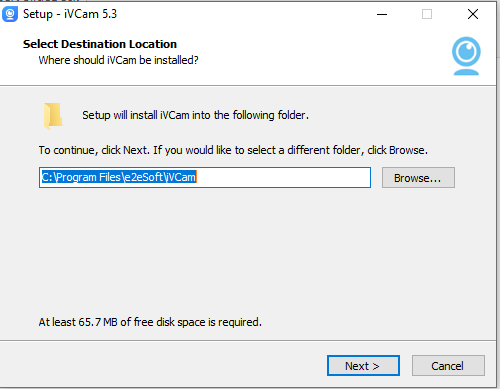500x389 pixels.
Task: Click 'Where should iVCam be installed?' subtitle
Action: point(118,60)
